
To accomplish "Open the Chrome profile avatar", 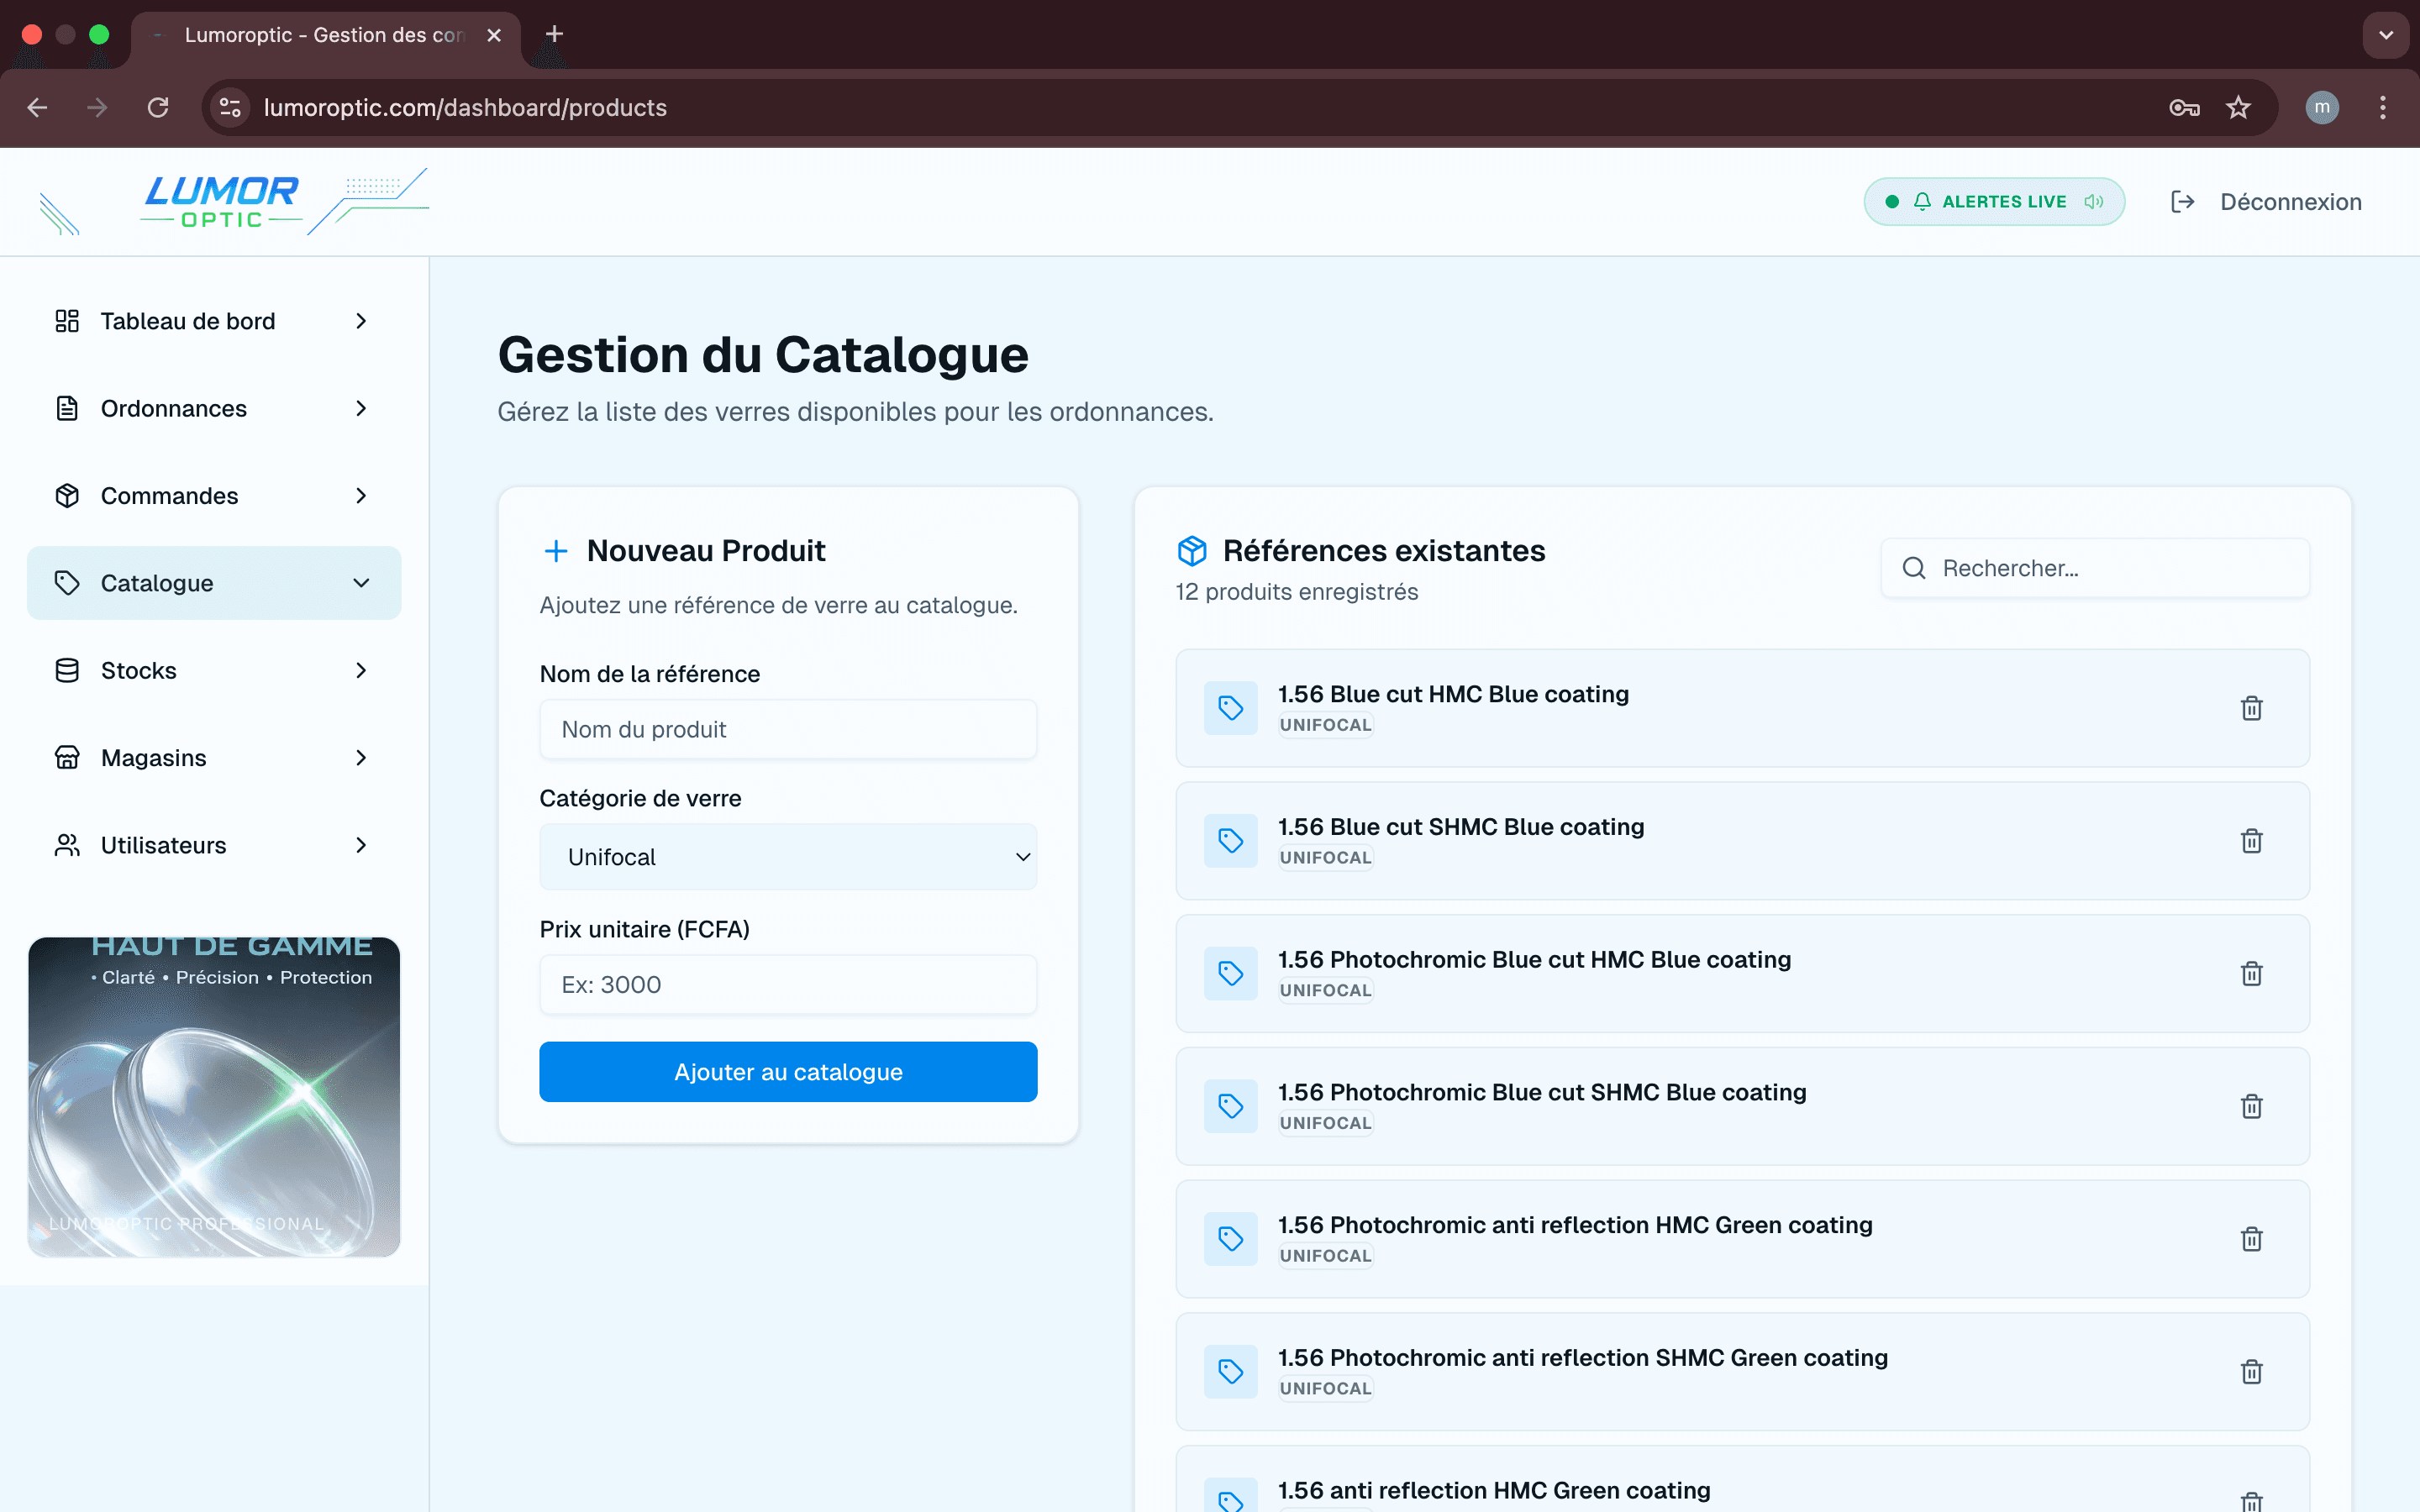I will coord(2322,107).
